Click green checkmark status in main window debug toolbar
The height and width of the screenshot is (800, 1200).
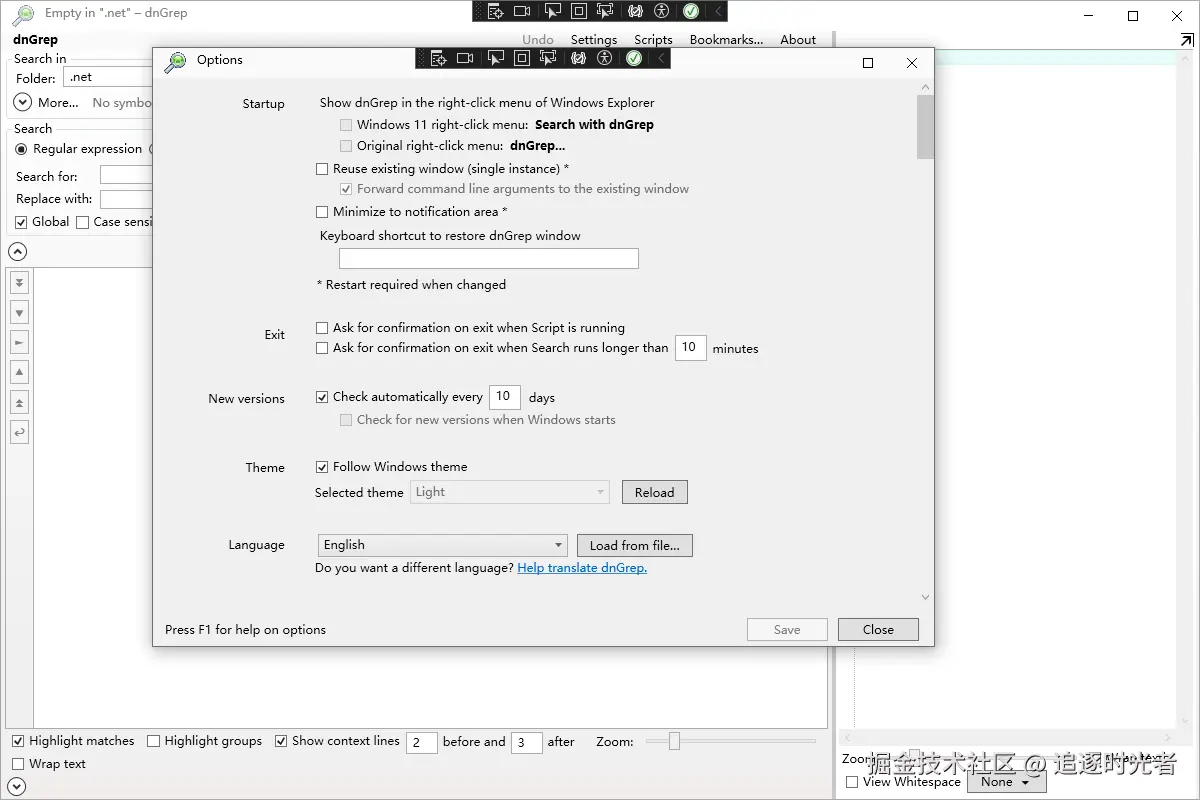[690, 11]
